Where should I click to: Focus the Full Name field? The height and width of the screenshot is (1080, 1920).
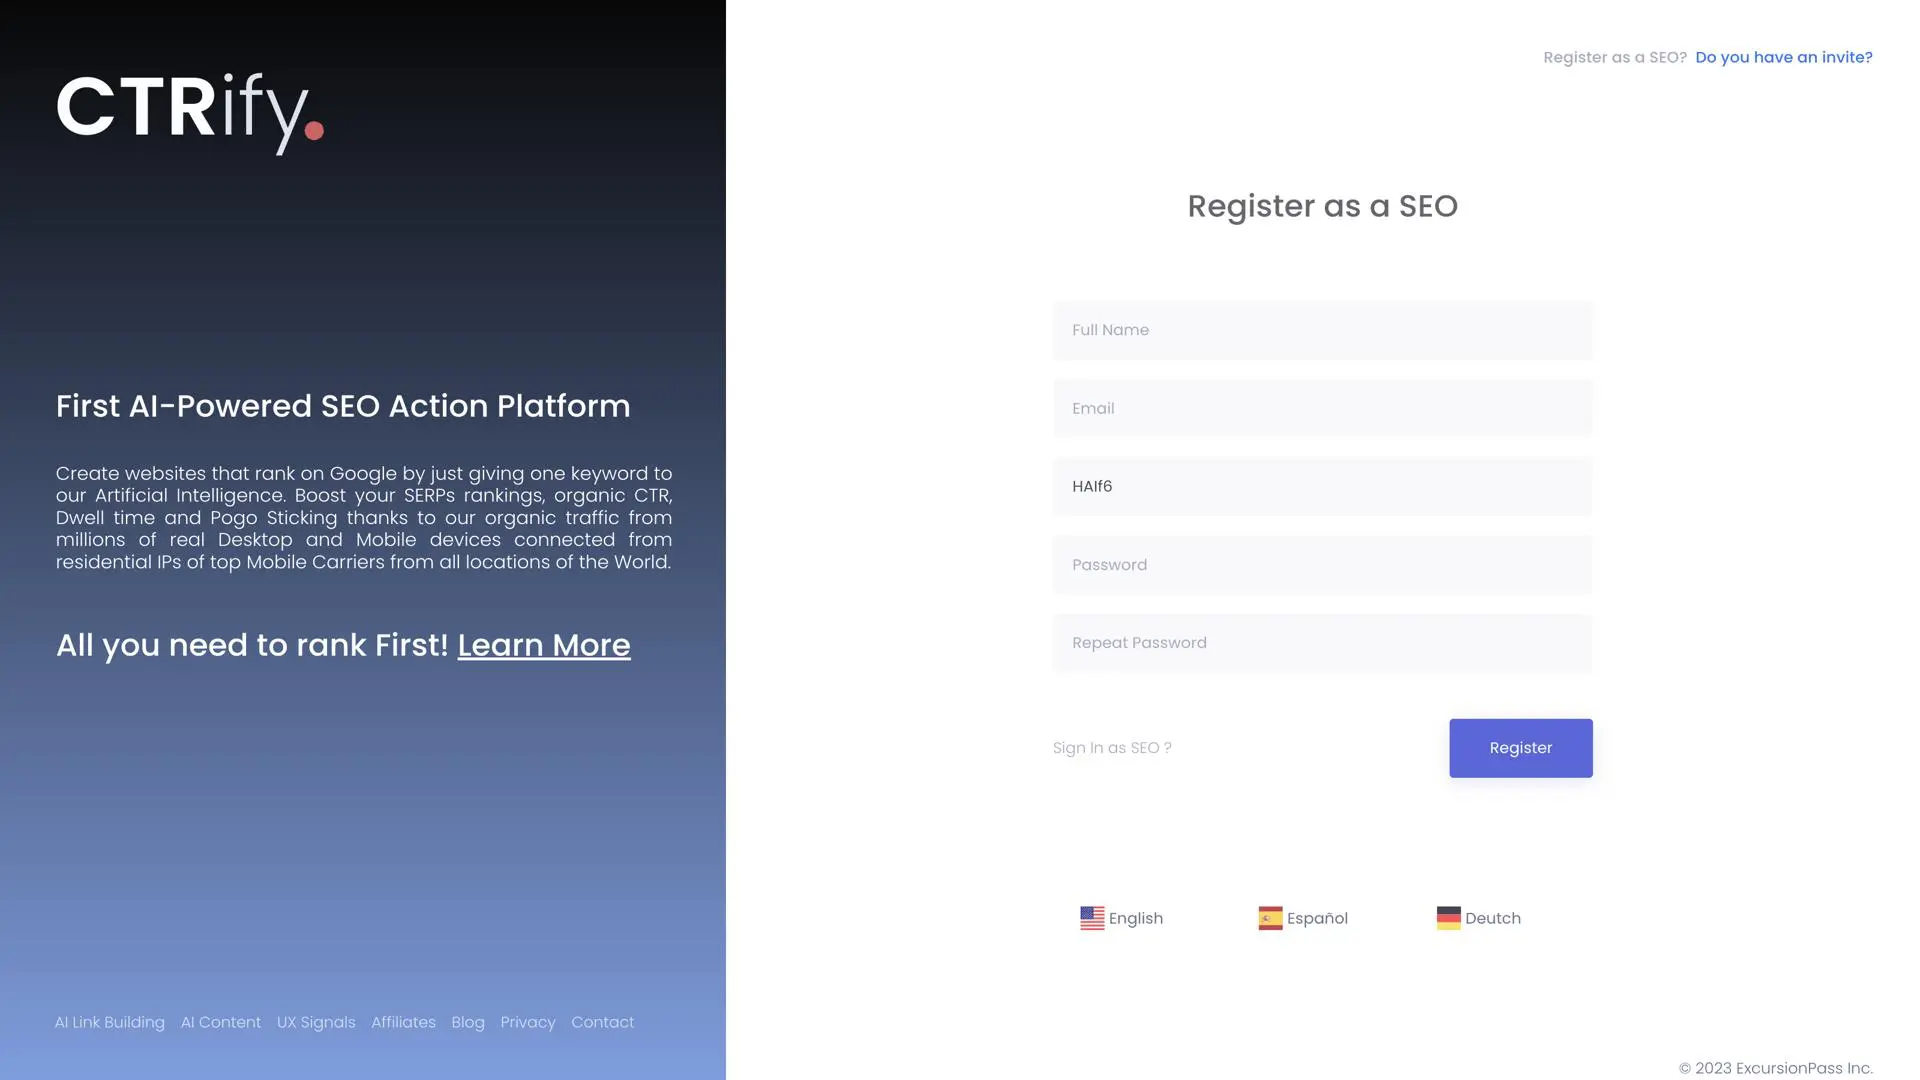(x=1322, y=330)
